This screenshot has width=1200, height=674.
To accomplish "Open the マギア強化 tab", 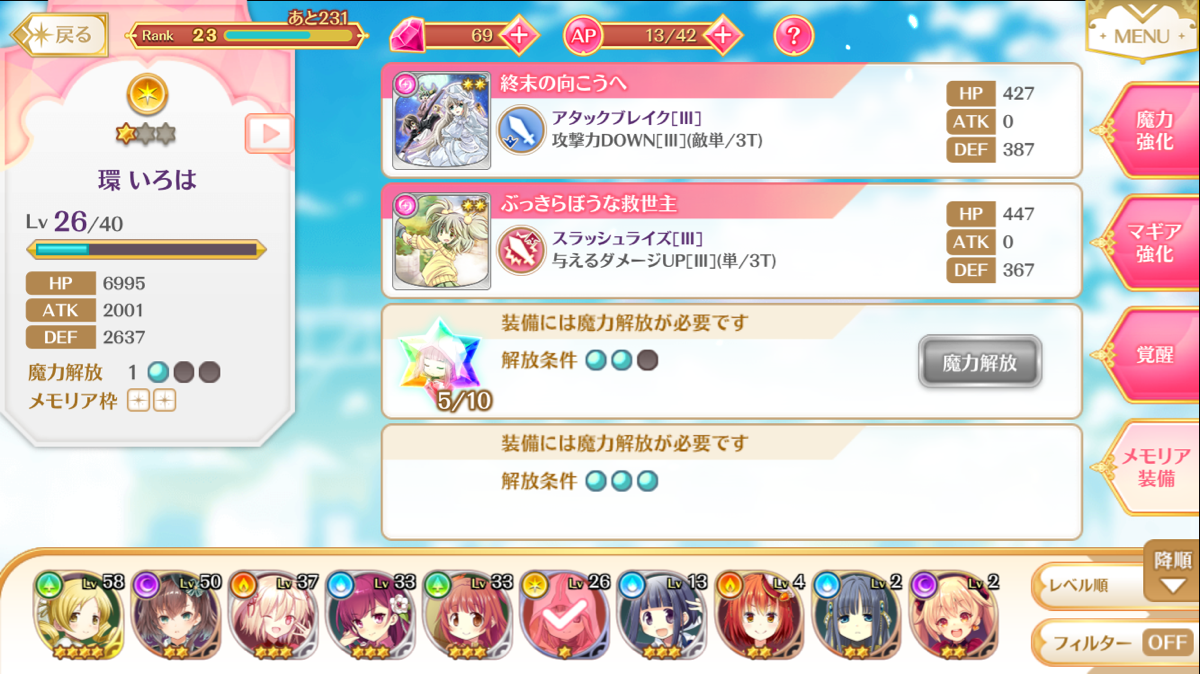I will [1154, 243].
